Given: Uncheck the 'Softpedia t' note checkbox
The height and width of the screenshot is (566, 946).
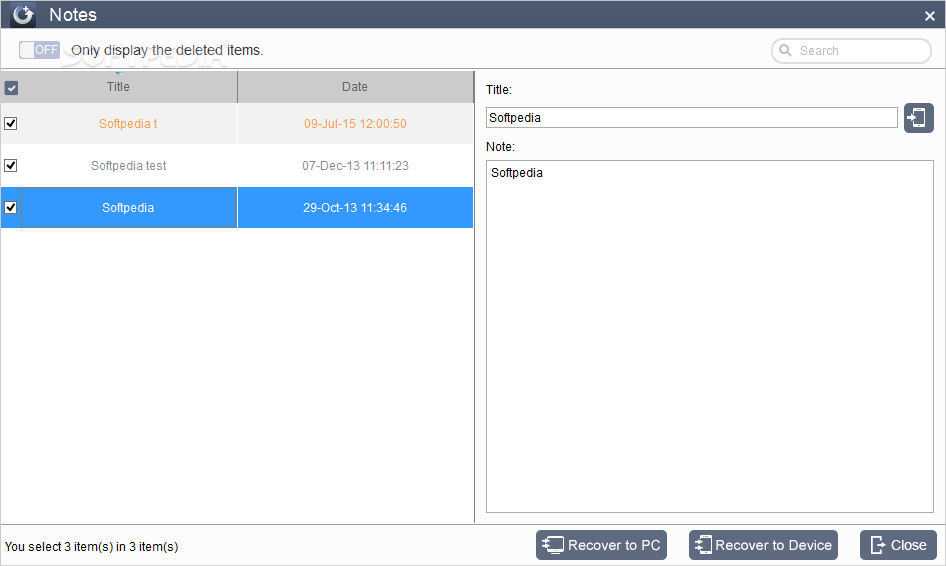Looking at the screenshot, I should (10, 124).
